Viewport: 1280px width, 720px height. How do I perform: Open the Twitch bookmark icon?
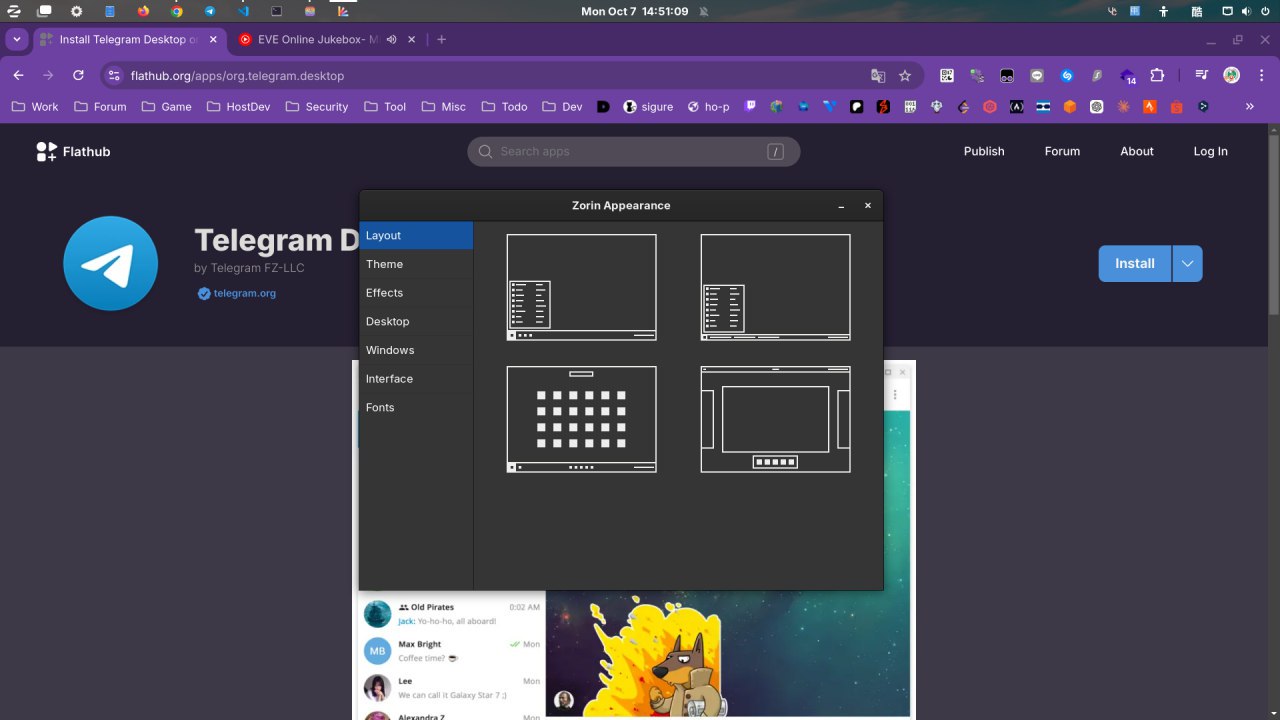pyautogui.click(x=751, y=107)
